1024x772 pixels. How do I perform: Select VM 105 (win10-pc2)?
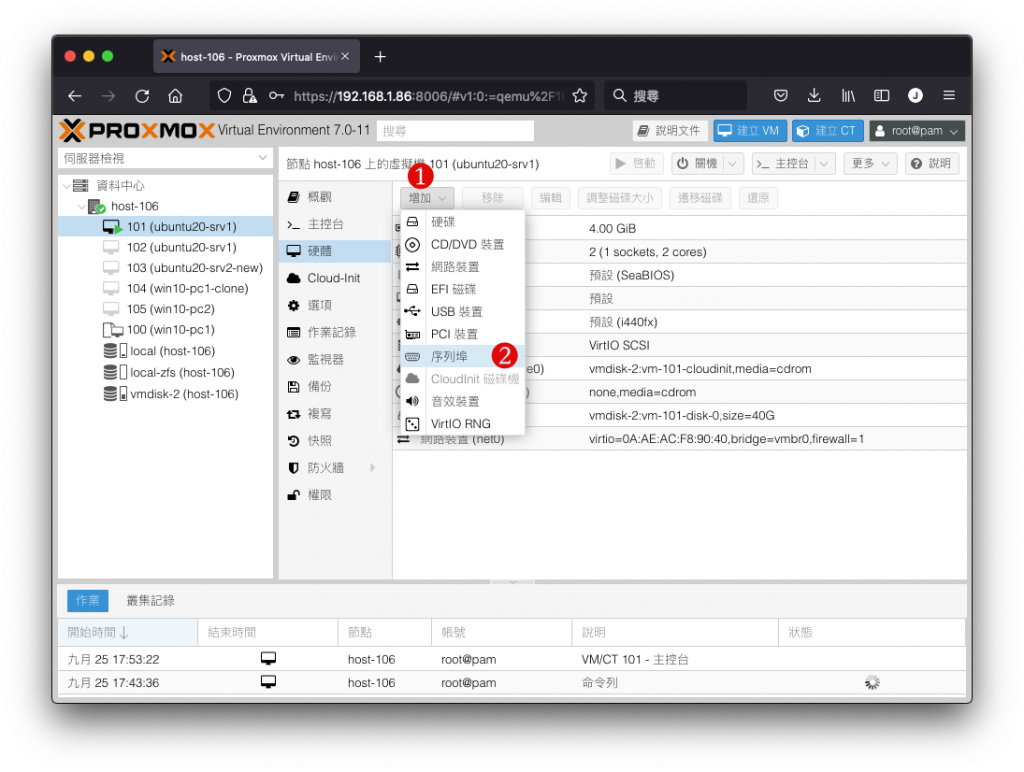point(166,309)
